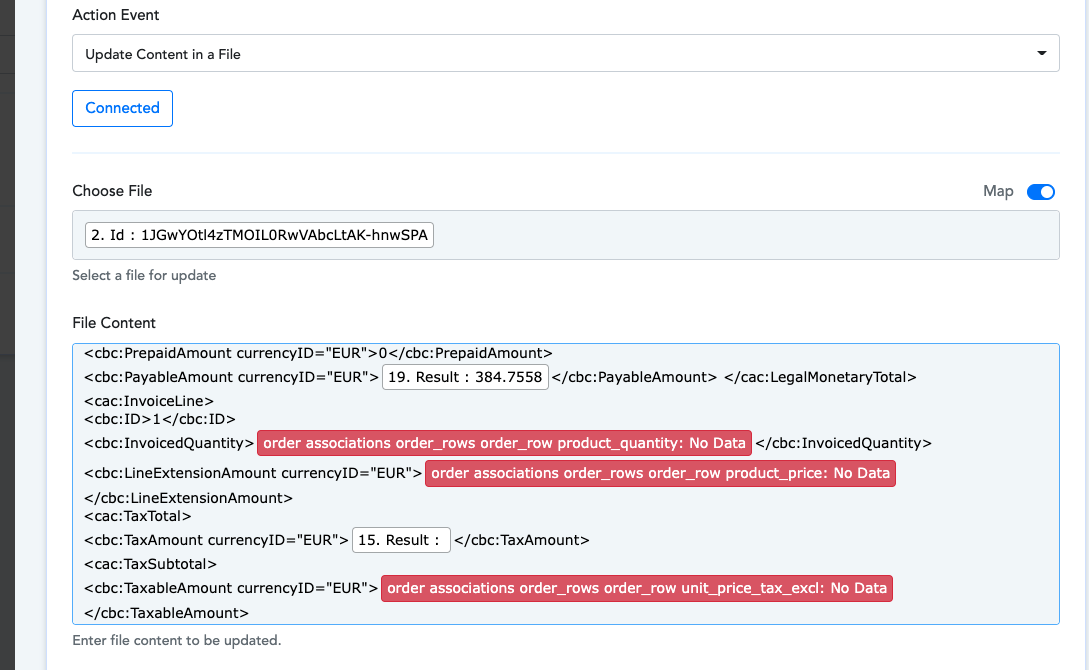The width and height of the screenshot is (1089, 670).
Task: Click the PrepaidAmount XML line
Action: tap(318, 353)
